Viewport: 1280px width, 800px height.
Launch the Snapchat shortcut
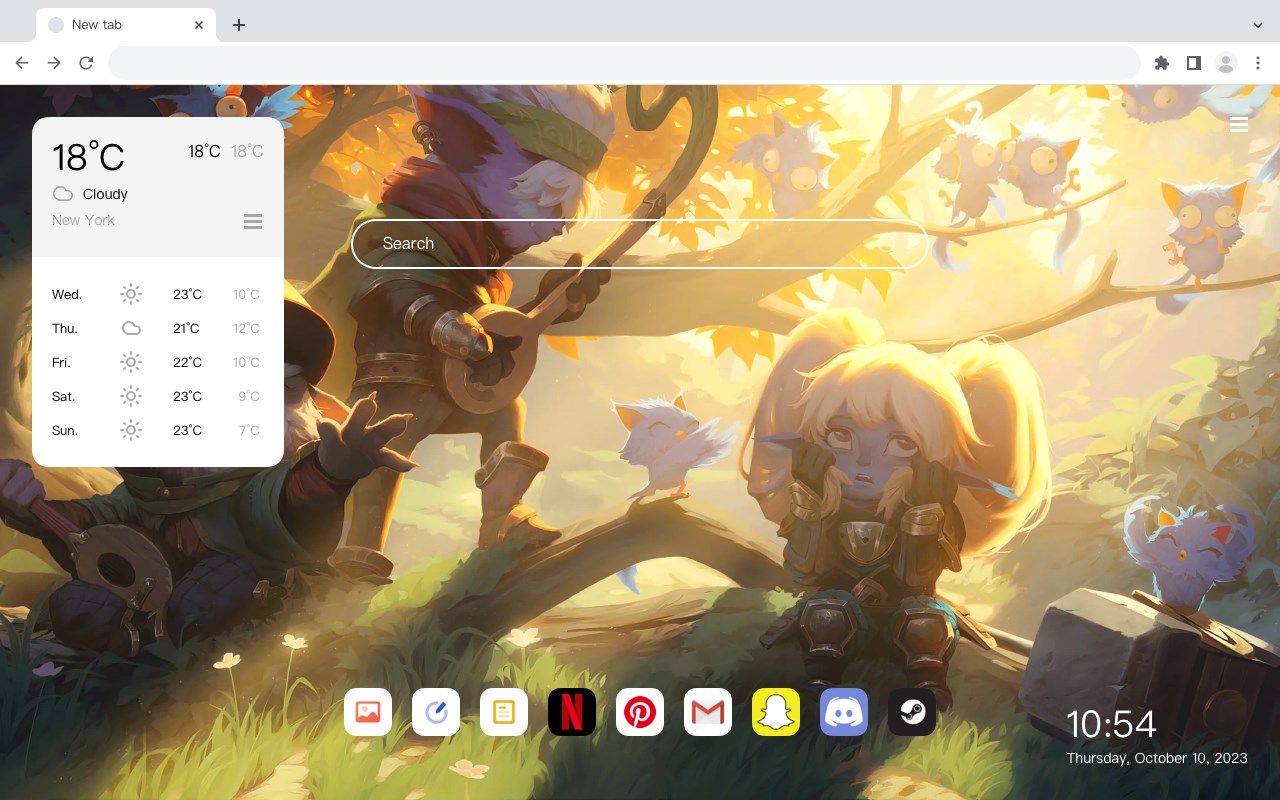pyautogui.click(x=776, y=712)
